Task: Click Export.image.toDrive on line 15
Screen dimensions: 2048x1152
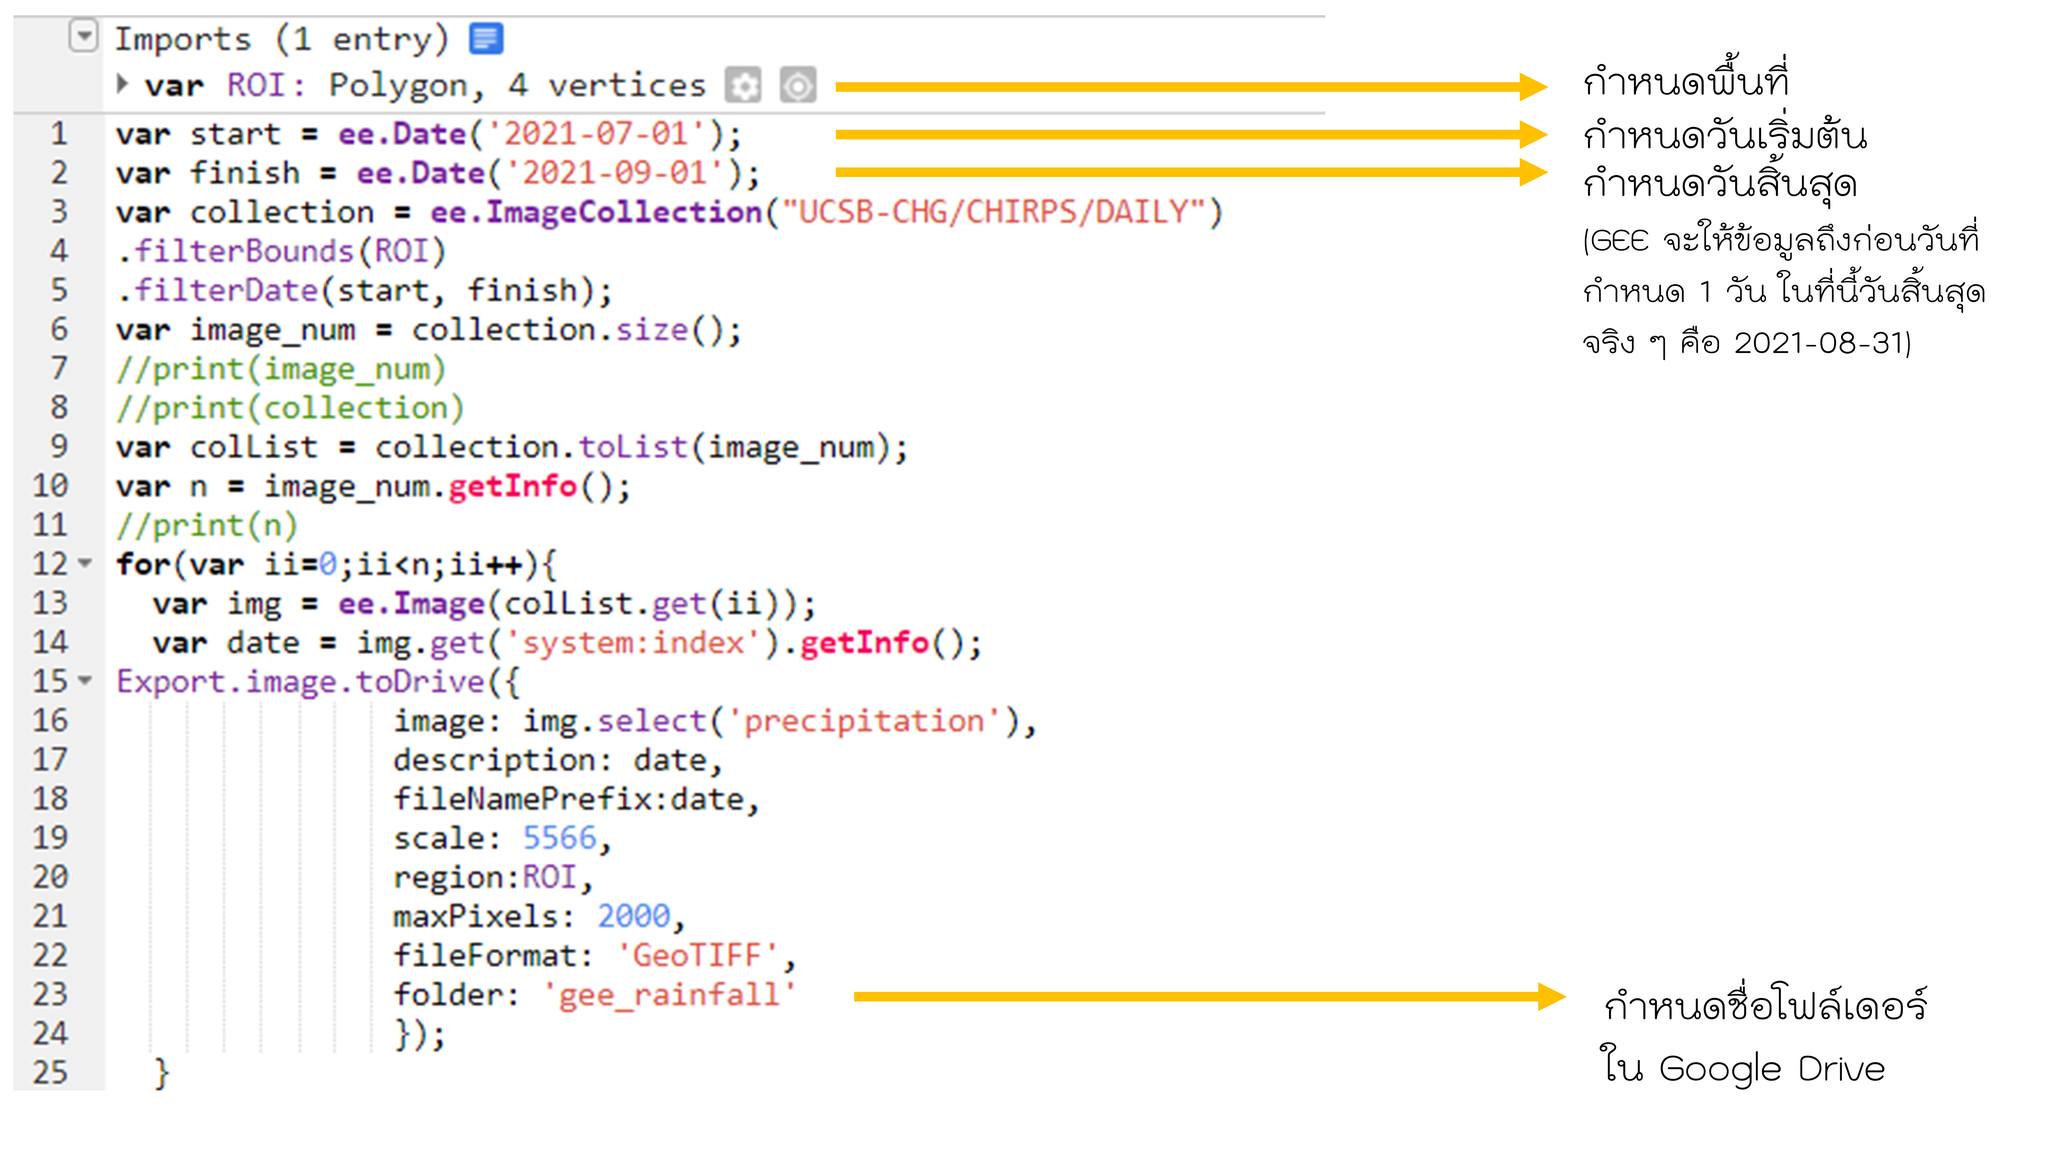Action: tap(300, 681)
